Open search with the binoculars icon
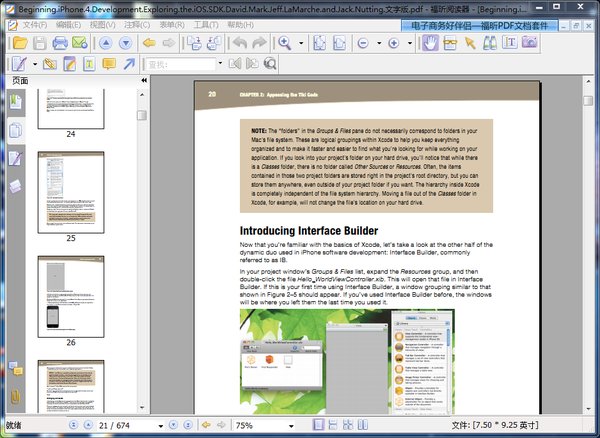This screenshot has width=600, height=438. (x=490, y=43)
